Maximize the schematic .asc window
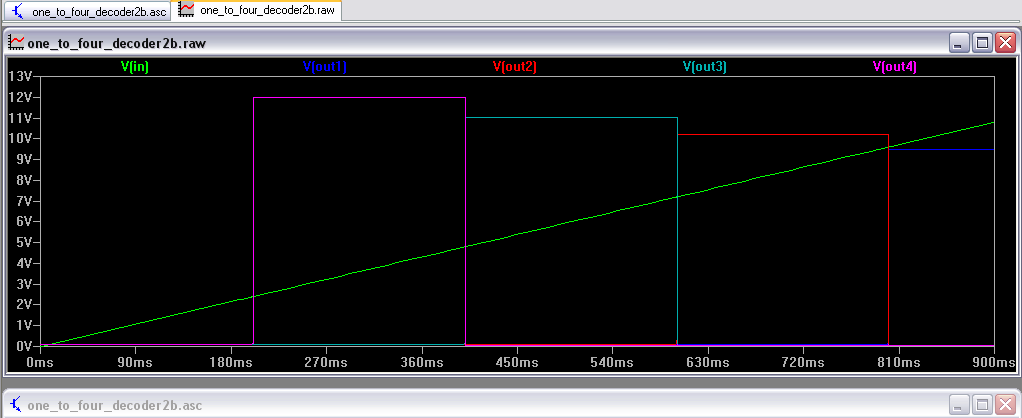 pyautogui.click(x=982, y=404)
